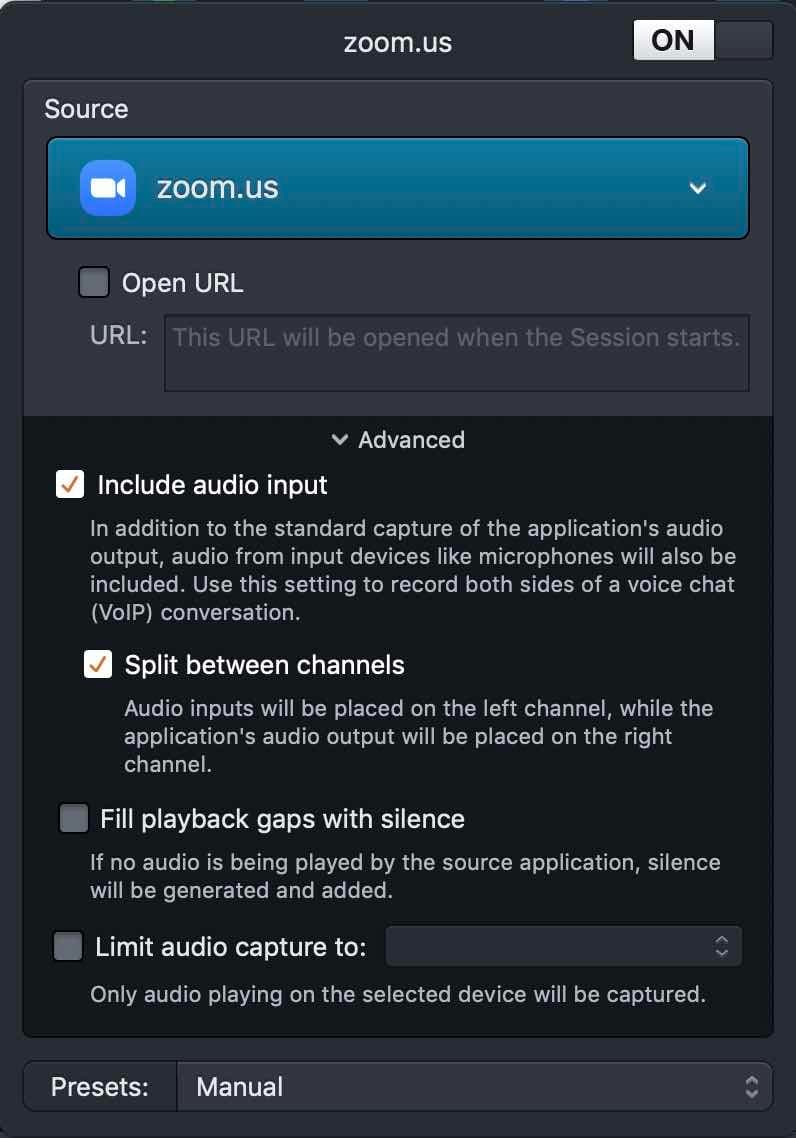Click the Advanced disclosure chevron

click(x=338, y=439)
